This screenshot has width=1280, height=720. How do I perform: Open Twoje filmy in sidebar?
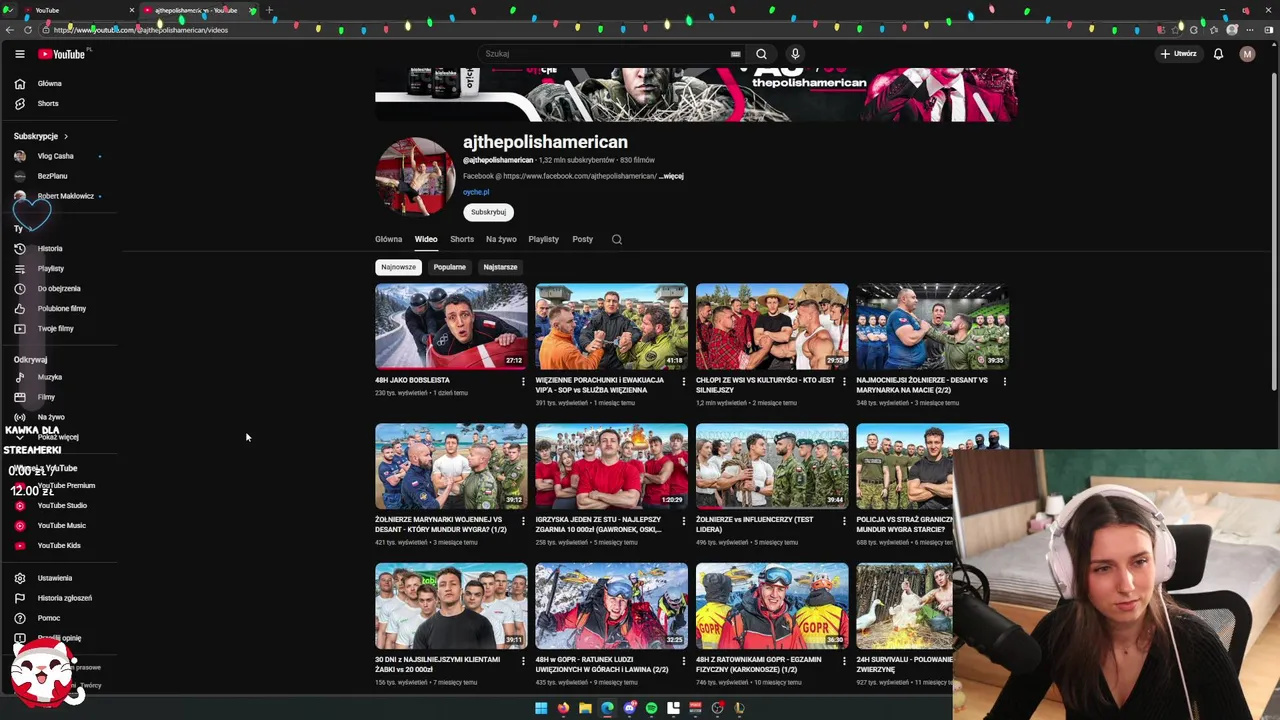[x=55, y=328]
